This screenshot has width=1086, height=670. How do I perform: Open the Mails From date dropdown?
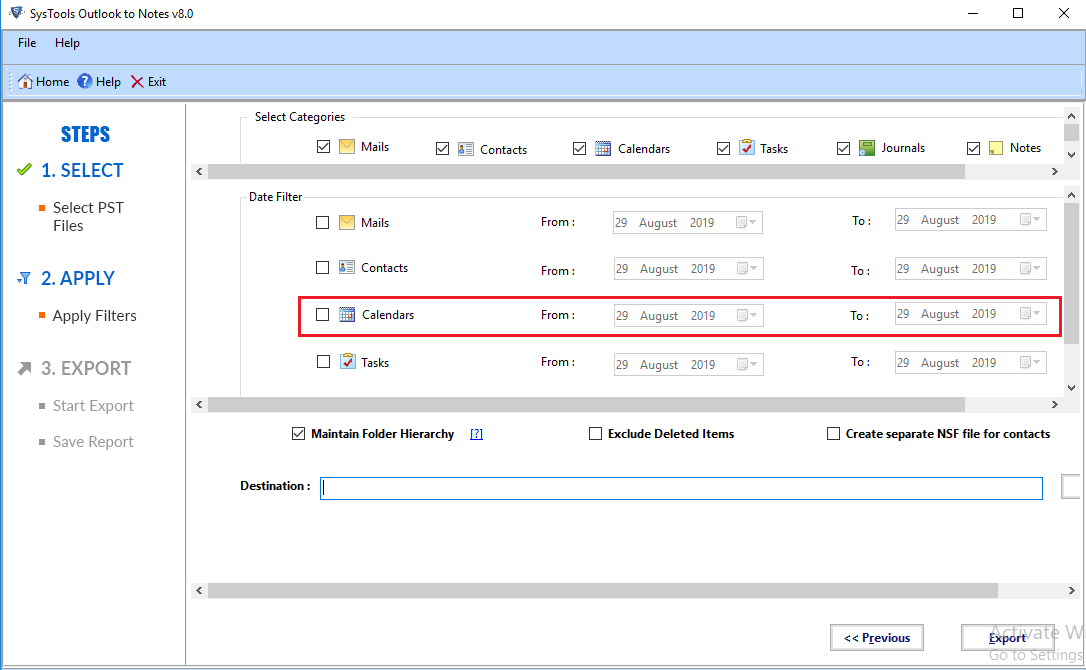pyautogui.click(x=747, y=222)
